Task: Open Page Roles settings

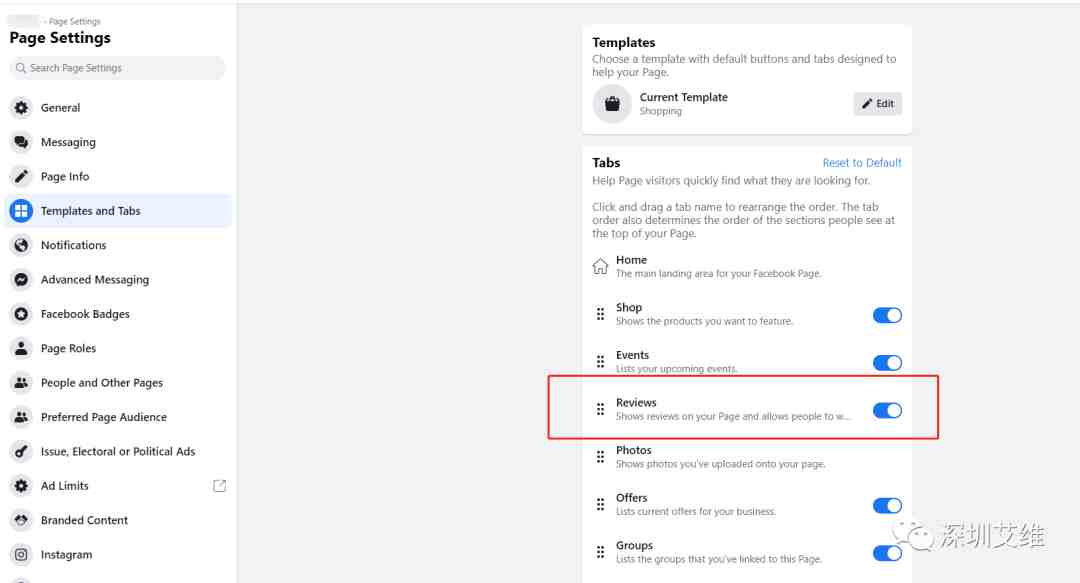Action: click(118, 349)
